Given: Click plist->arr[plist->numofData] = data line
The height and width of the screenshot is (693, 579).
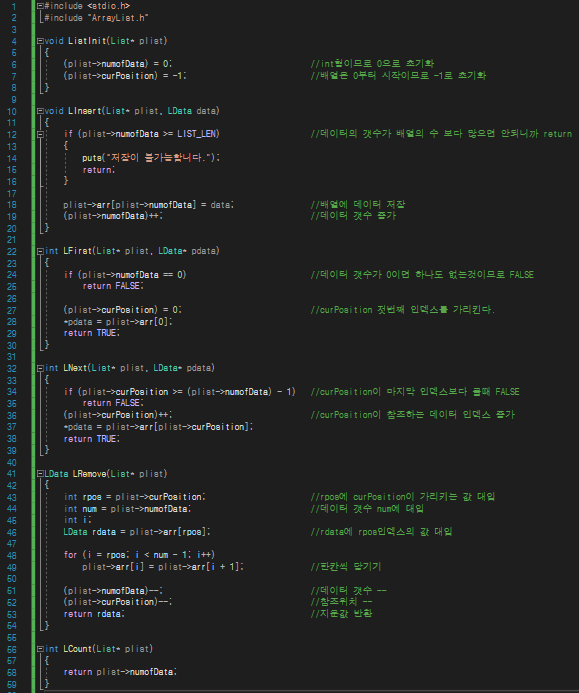Looking at the screenshot, I should click(149, 205).
